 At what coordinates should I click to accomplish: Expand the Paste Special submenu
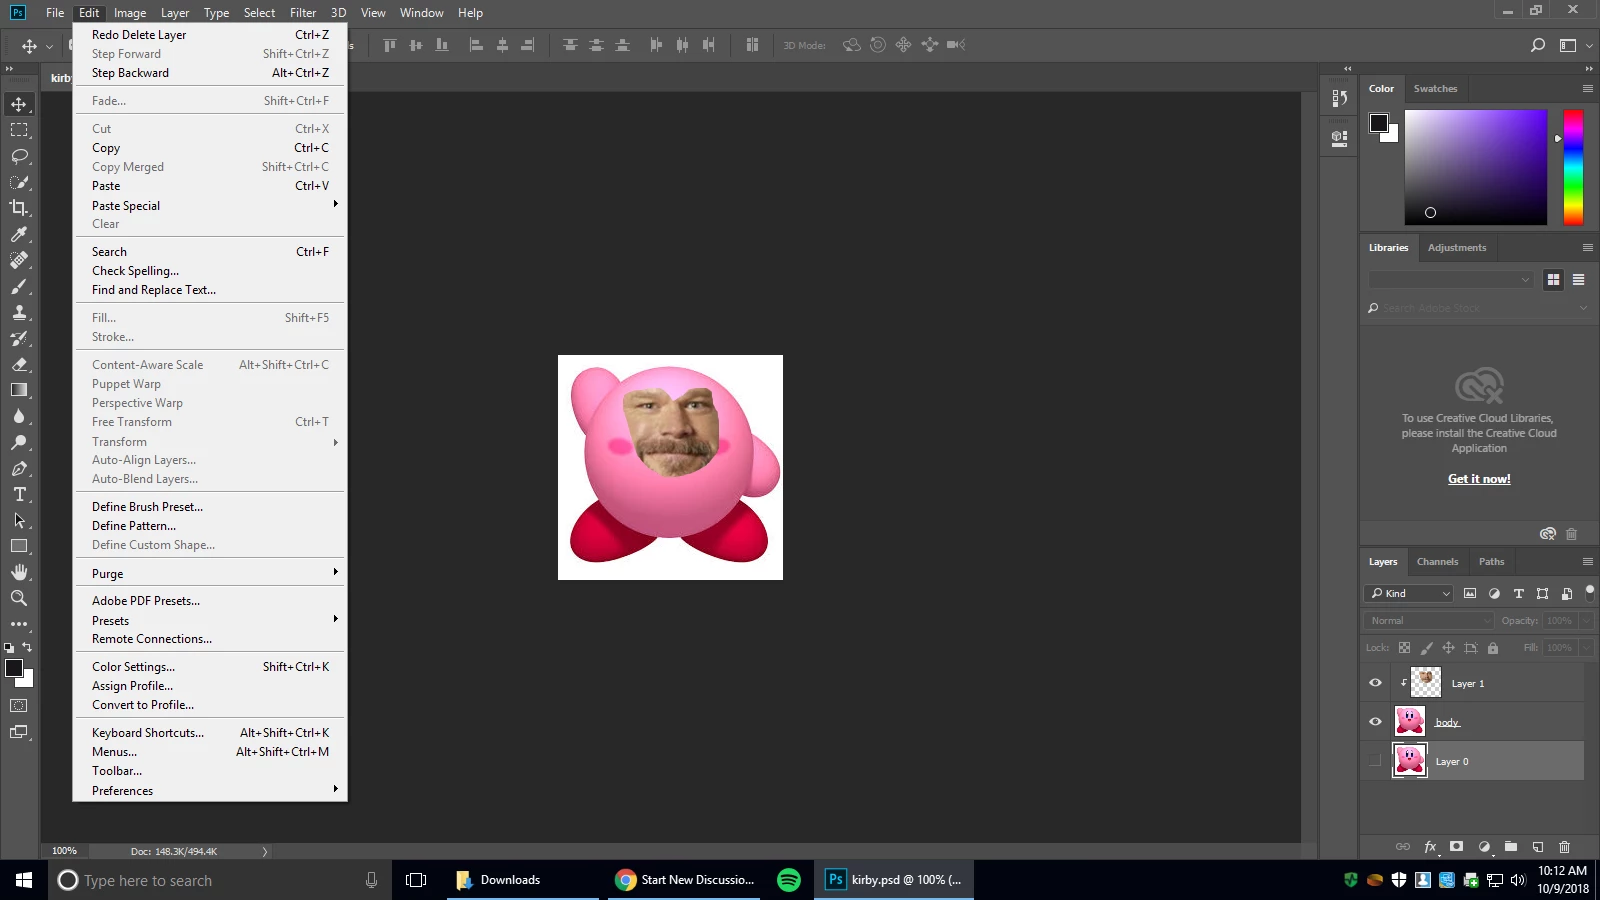pyautogui.click(x=210, y=205)
